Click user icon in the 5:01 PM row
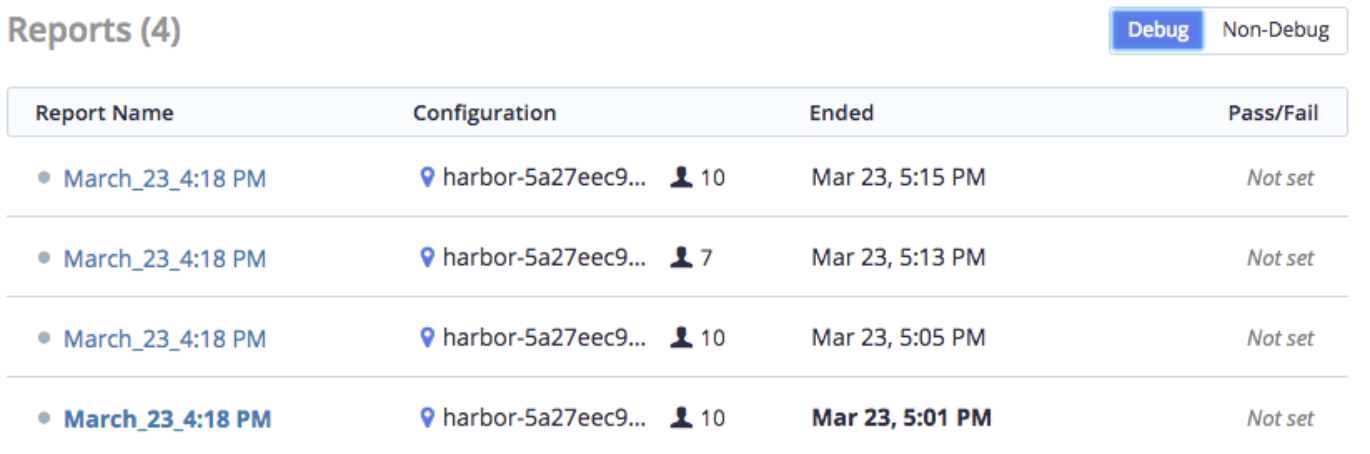This screenshot has height=454, width=1370. (682, 418)
